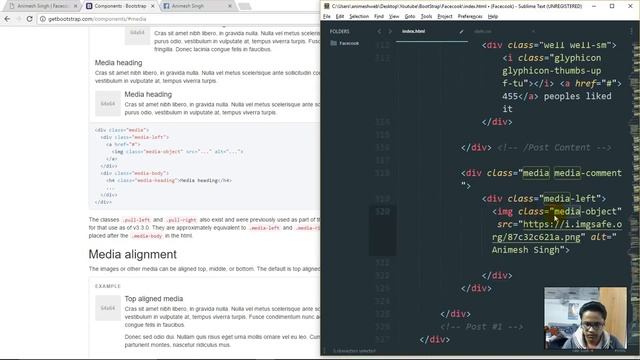The height and width of the screenshot is (360, 640).
Task: Open the Tools menu in Sublime Text
Action: [426, 16]
